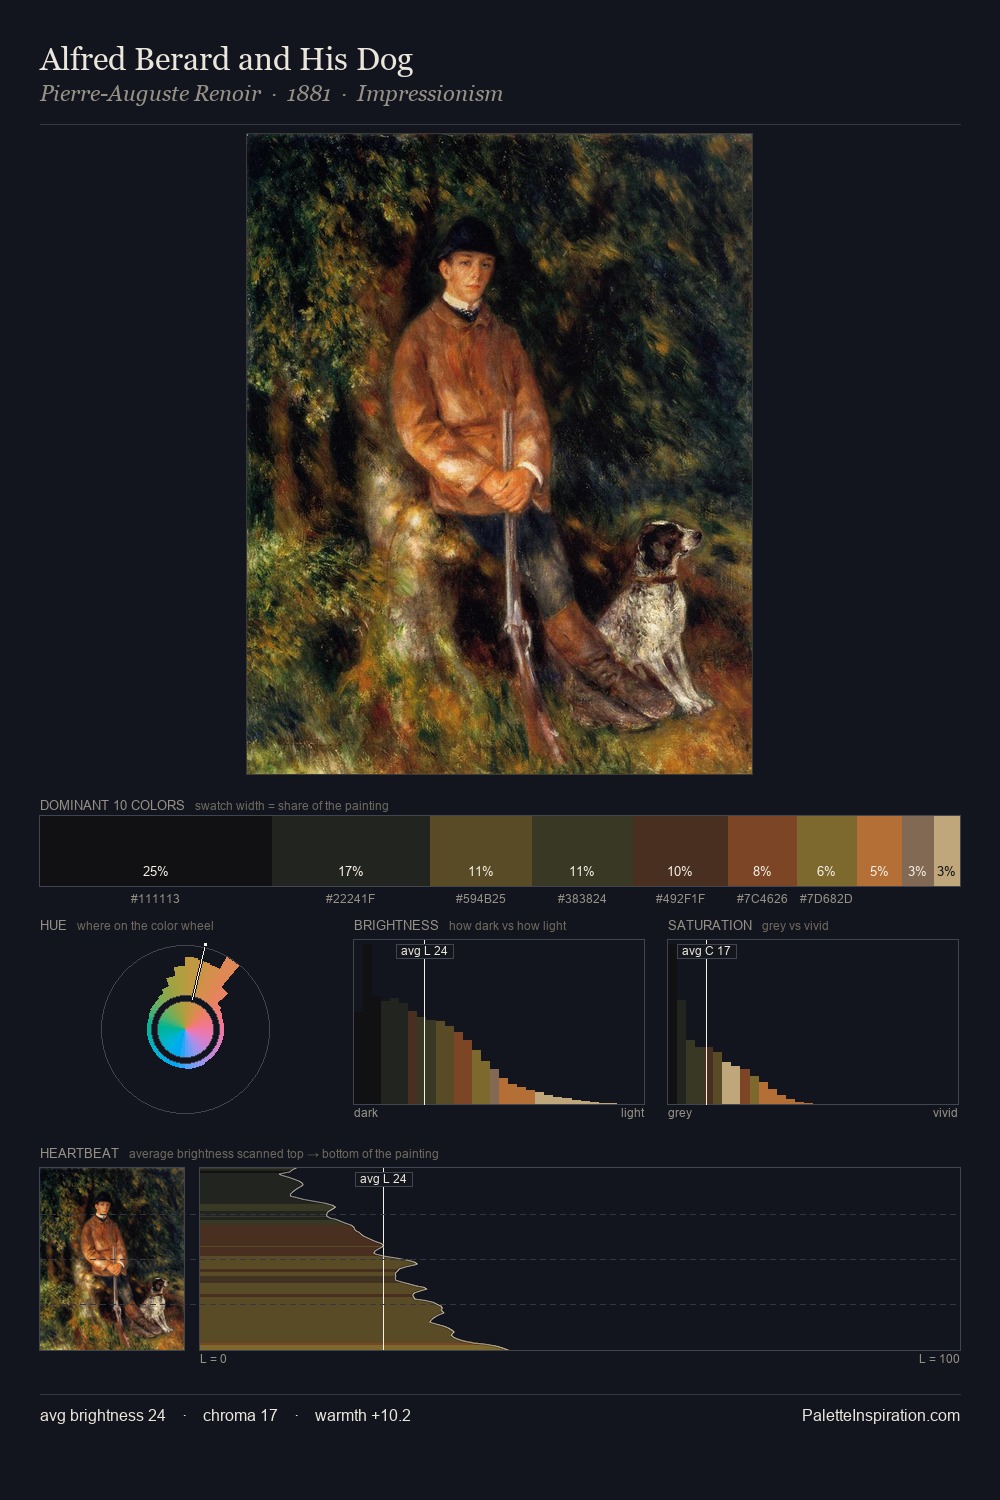The height and width of the screenshot is (1500, 1000).
Task: Select the 6% olive-gold swatch #7D682D
Action: click(827, 851)
